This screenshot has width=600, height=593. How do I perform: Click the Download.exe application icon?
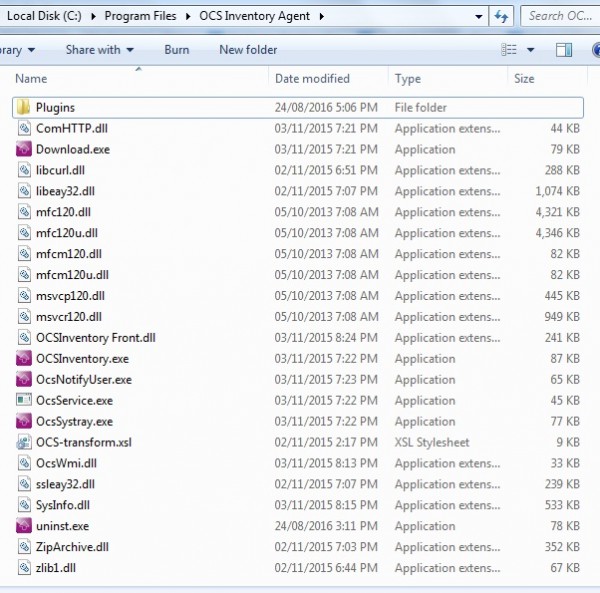coord(24,149)
